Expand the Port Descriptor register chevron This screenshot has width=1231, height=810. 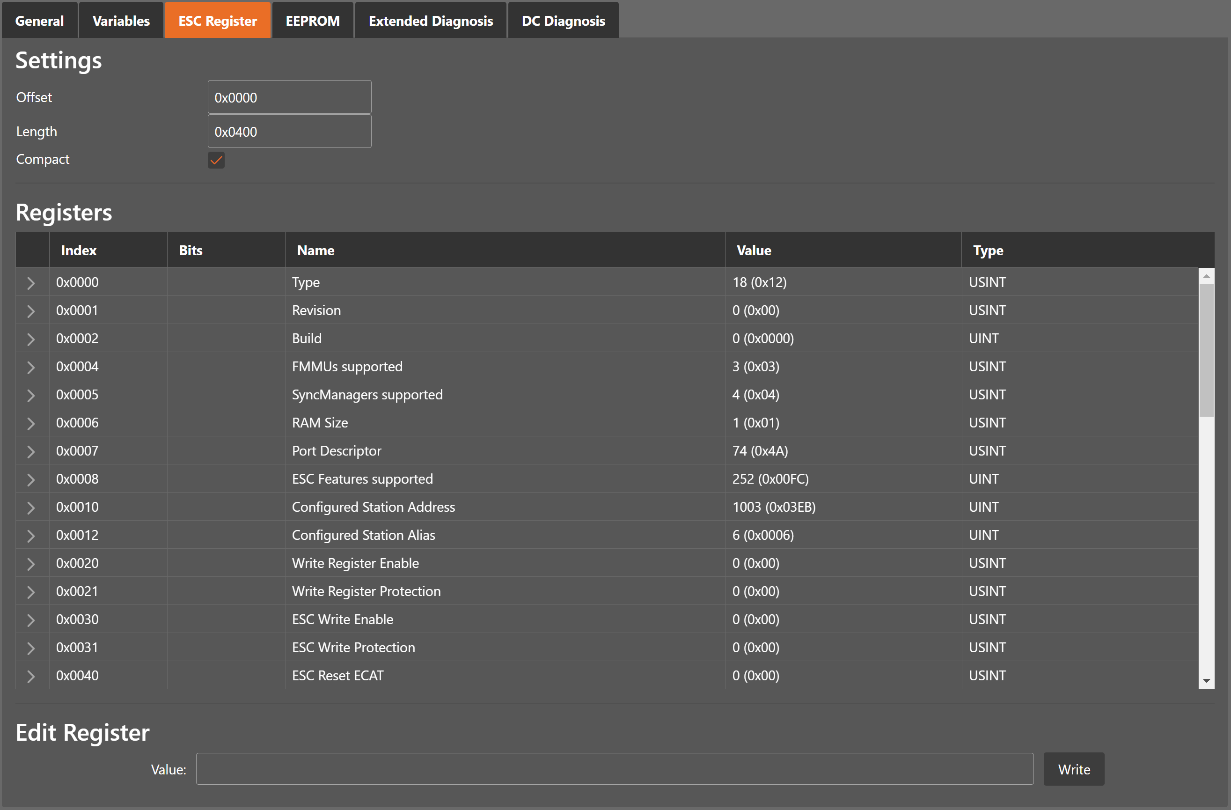coord(31,451)
